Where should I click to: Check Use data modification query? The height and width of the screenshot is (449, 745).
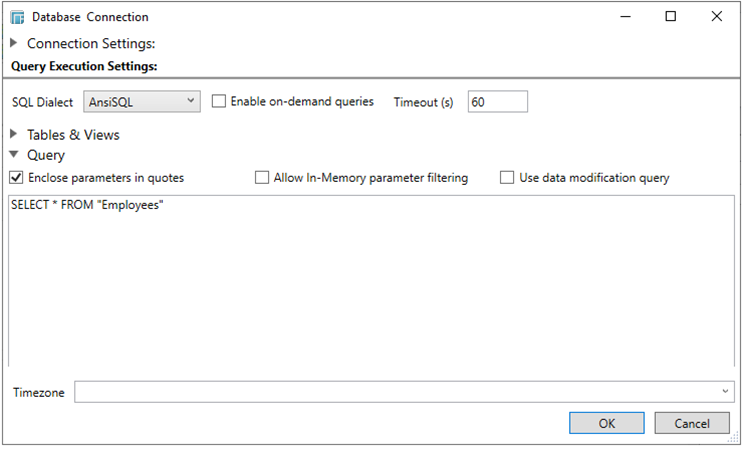click(508, 178)
